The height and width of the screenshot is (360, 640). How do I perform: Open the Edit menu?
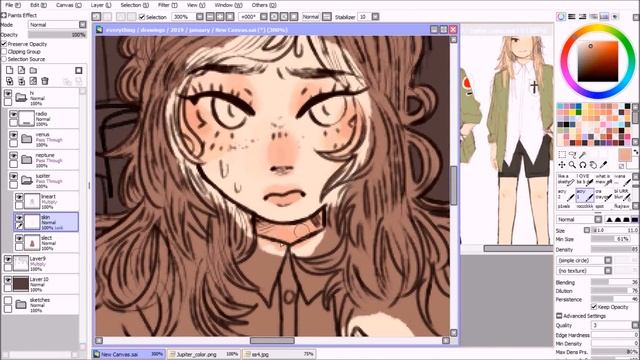coord(39,5)
